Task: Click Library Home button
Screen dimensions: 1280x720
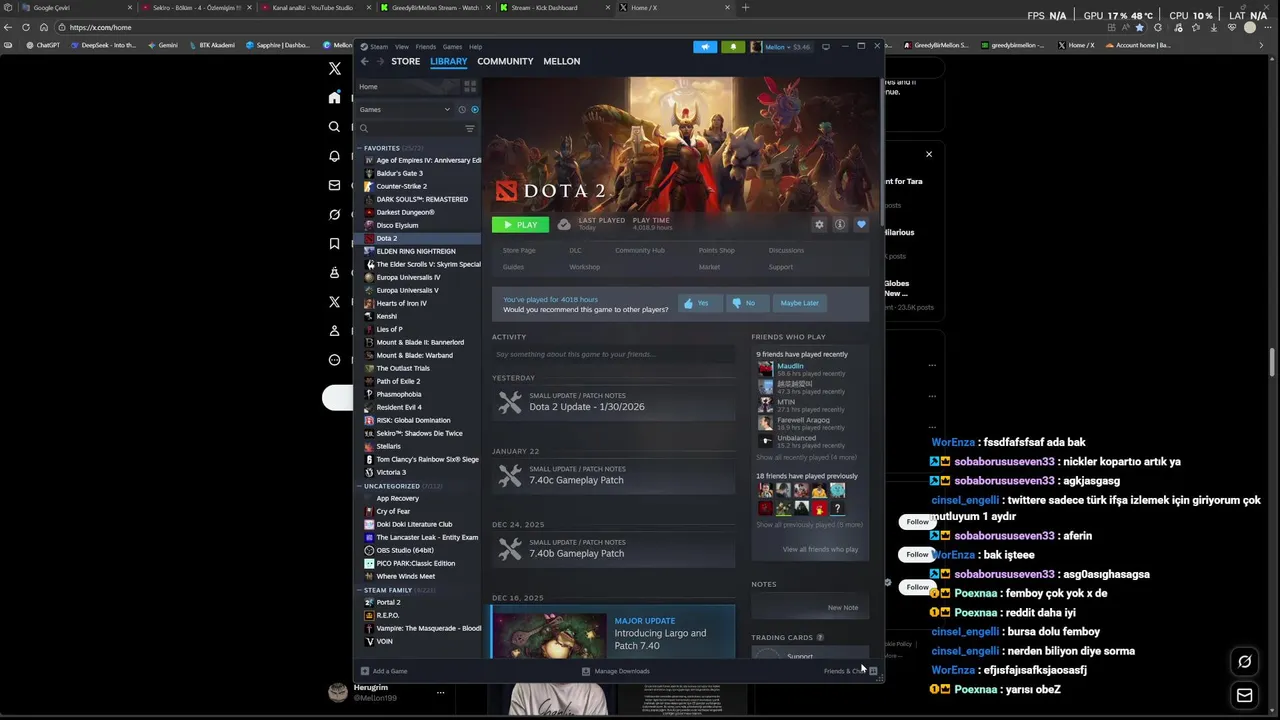Action: pyautogui.click(x=408, y=87)
